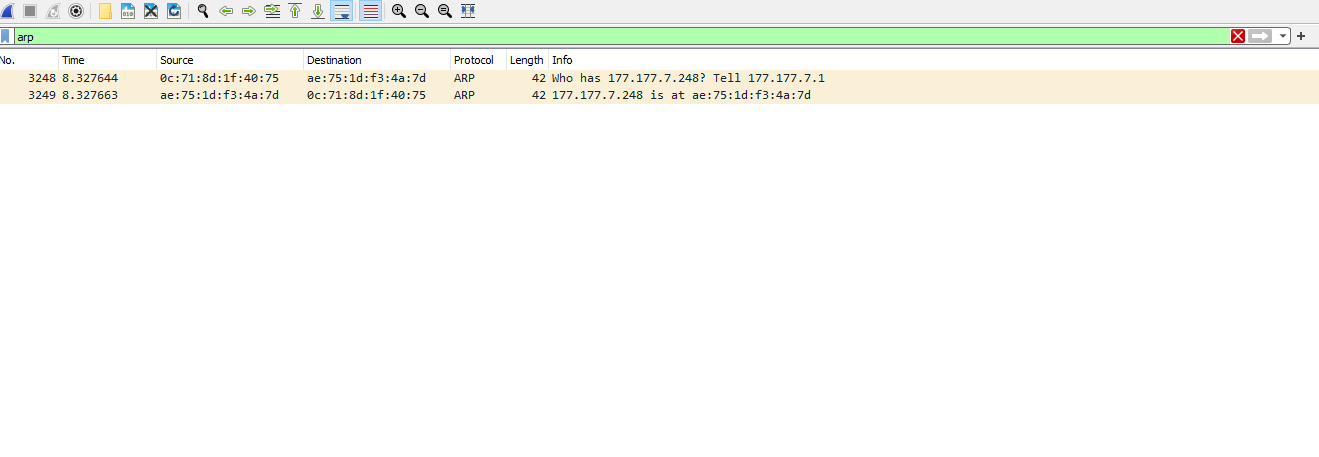Start capture with the shark fin icon
This screenshot has height=457, width=1319.
click(x=7, y=11)
